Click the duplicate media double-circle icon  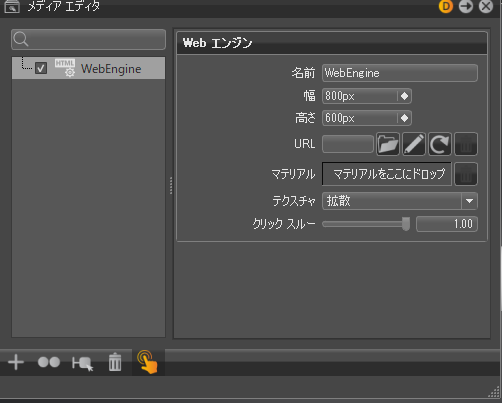[x=49, y=362]
